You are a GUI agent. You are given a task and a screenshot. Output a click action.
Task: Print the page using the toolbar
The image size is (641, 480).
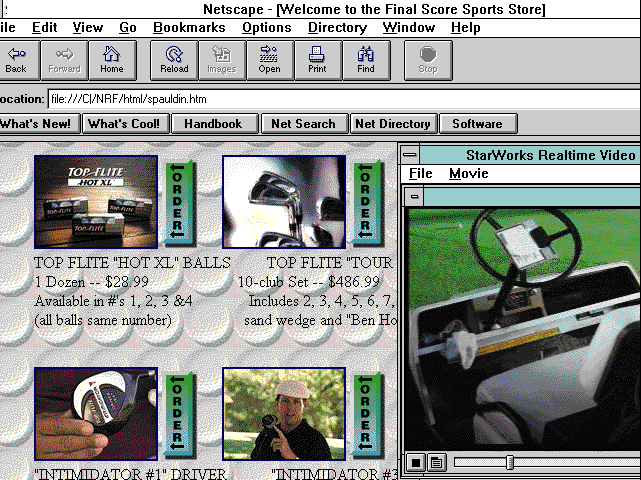click(x=317, y=60)
